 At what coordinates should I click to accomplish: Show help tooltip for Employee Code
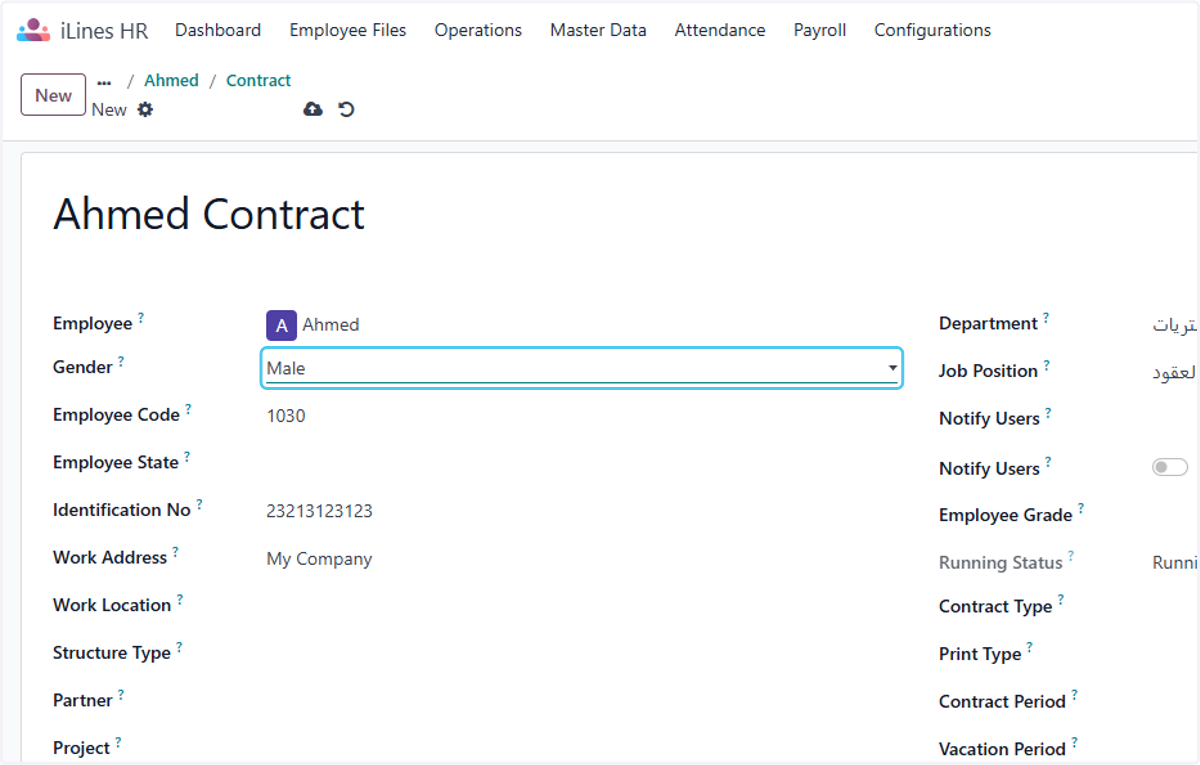coord(188,409)
